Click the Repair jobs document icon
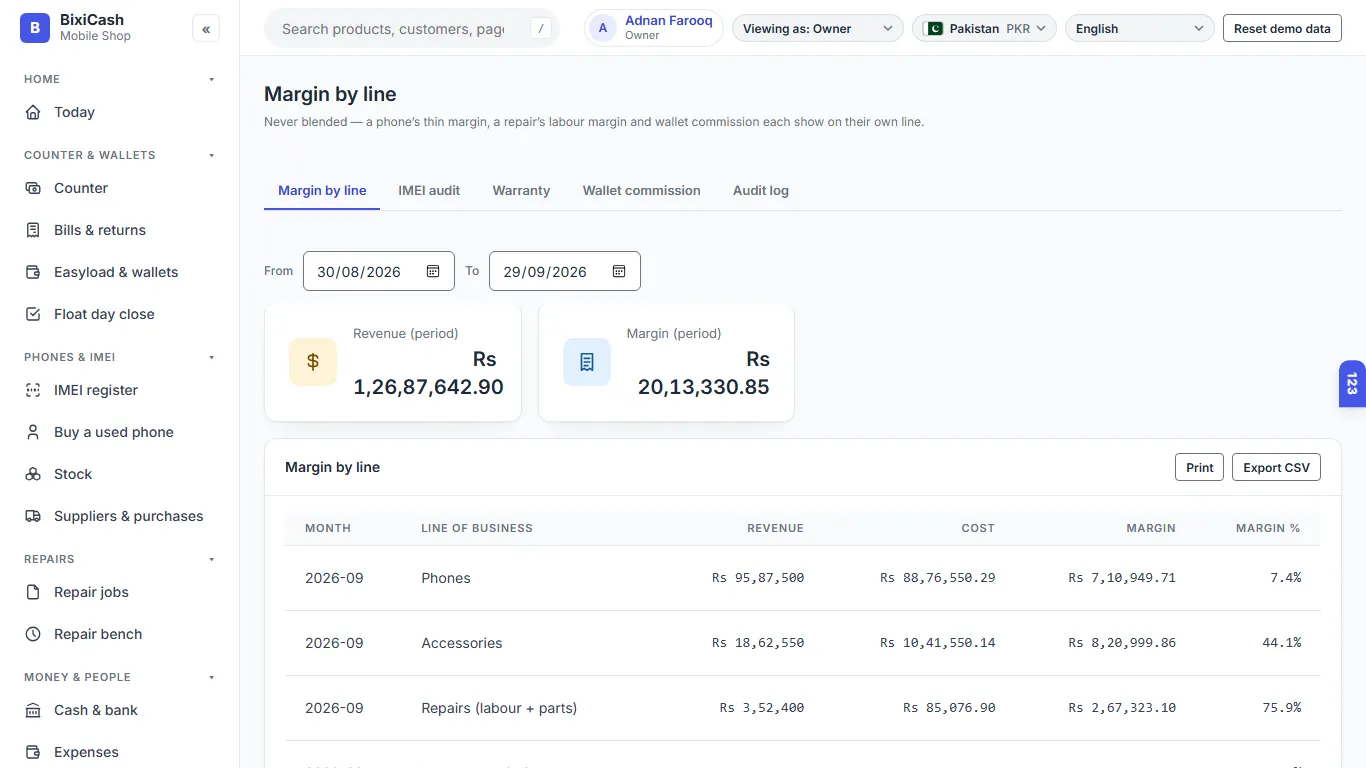1366x768 pixels. point(33,592)
